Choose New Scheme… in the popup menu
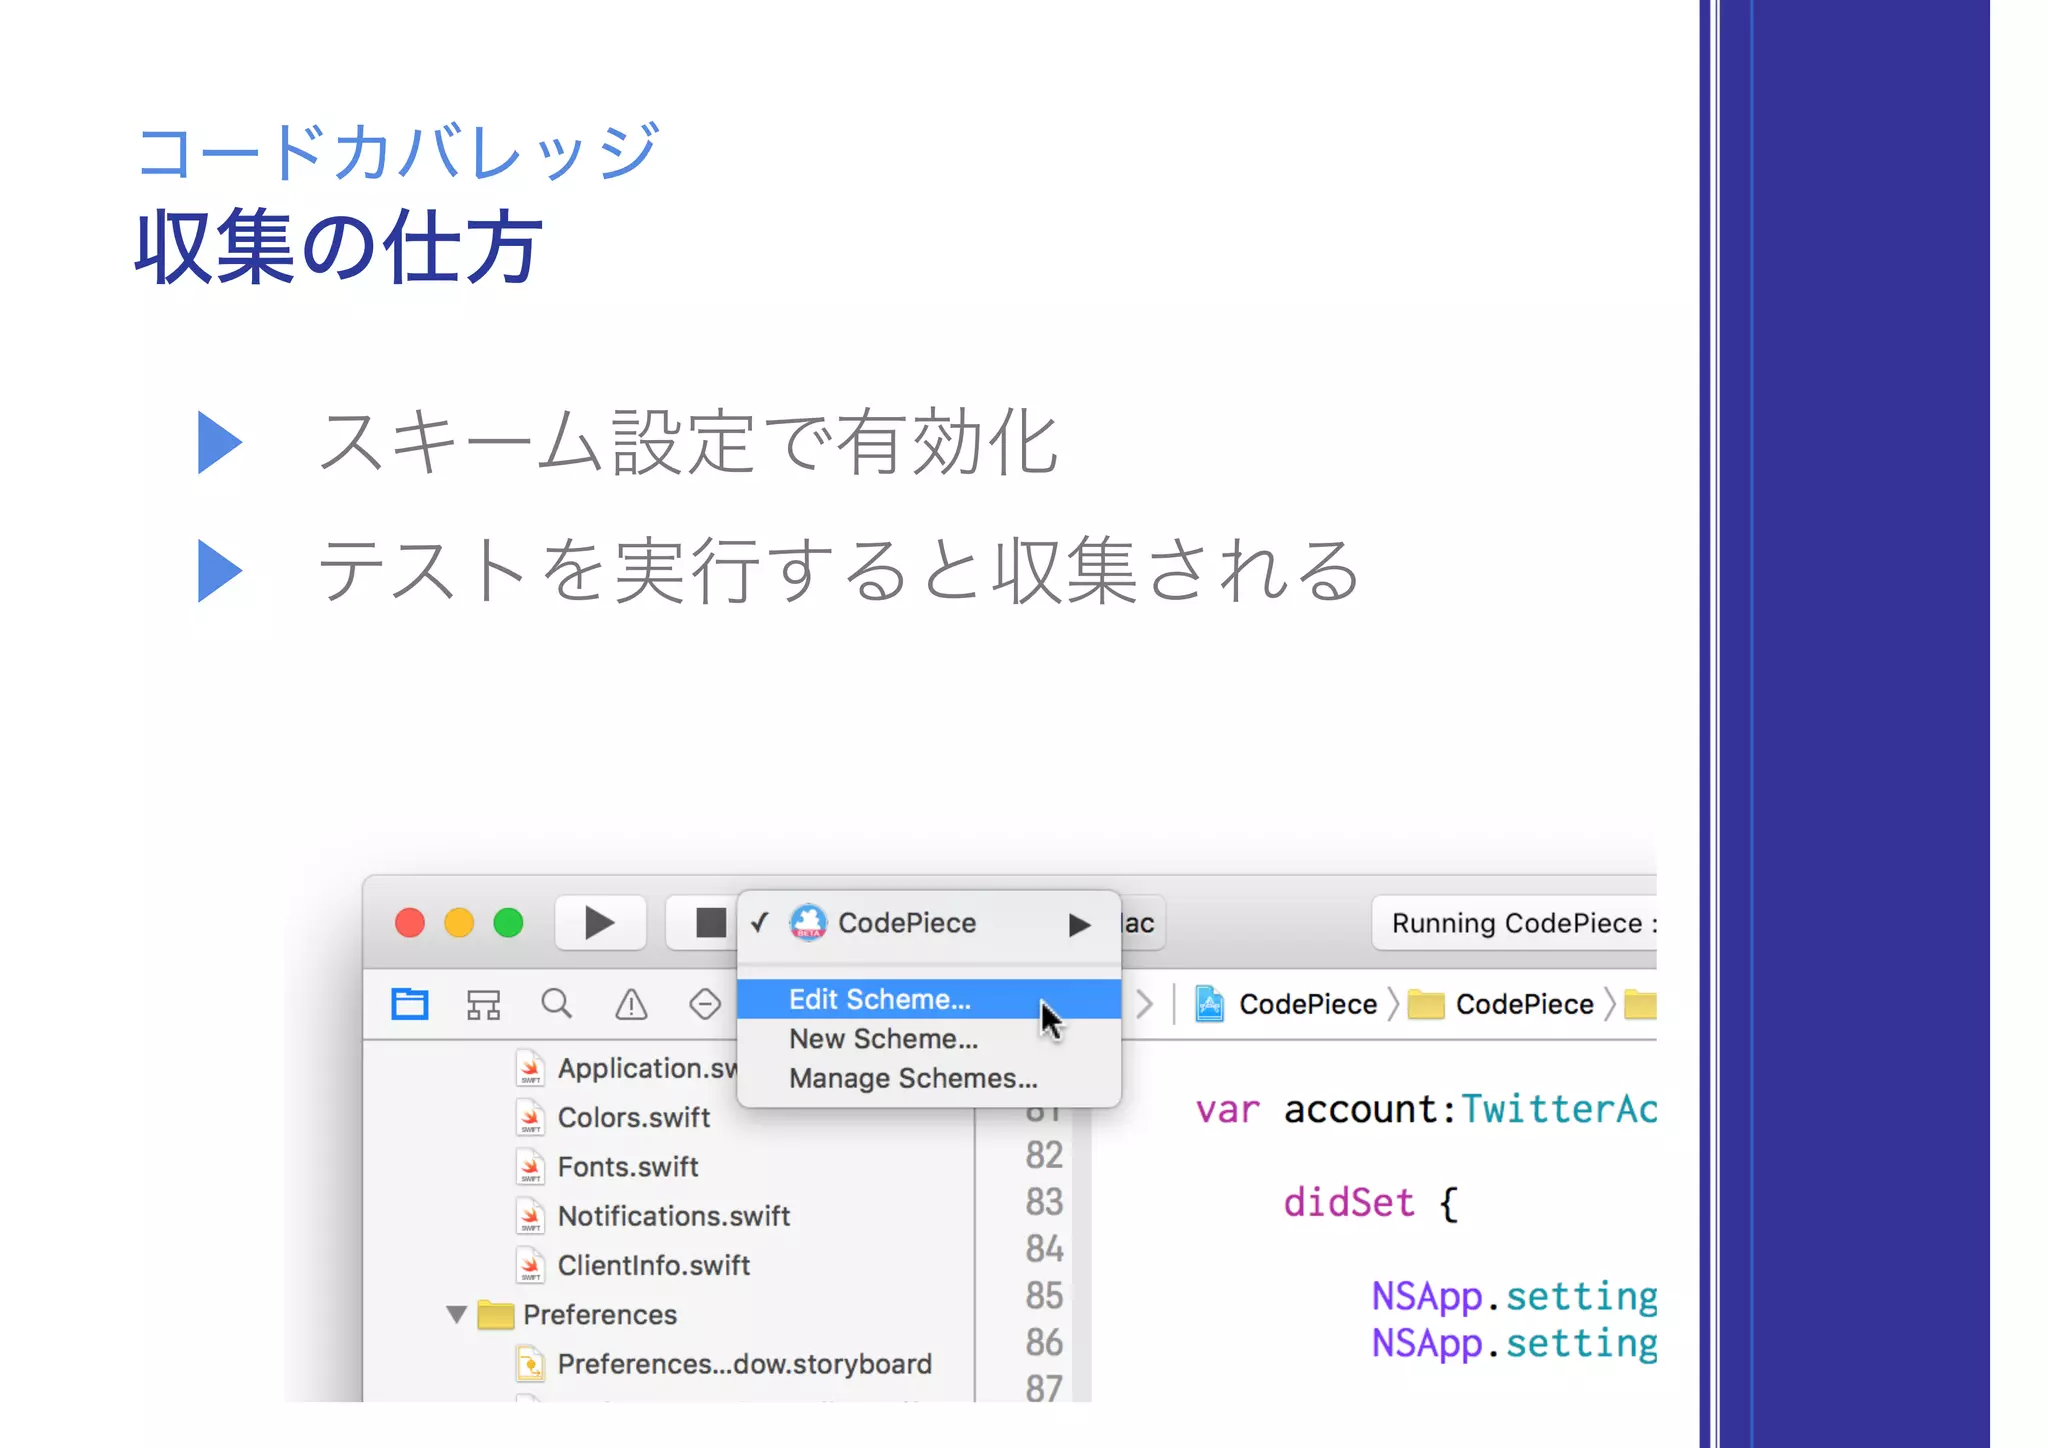The width and height of the screenshot is (2048, 1448). pos(929,1039)
